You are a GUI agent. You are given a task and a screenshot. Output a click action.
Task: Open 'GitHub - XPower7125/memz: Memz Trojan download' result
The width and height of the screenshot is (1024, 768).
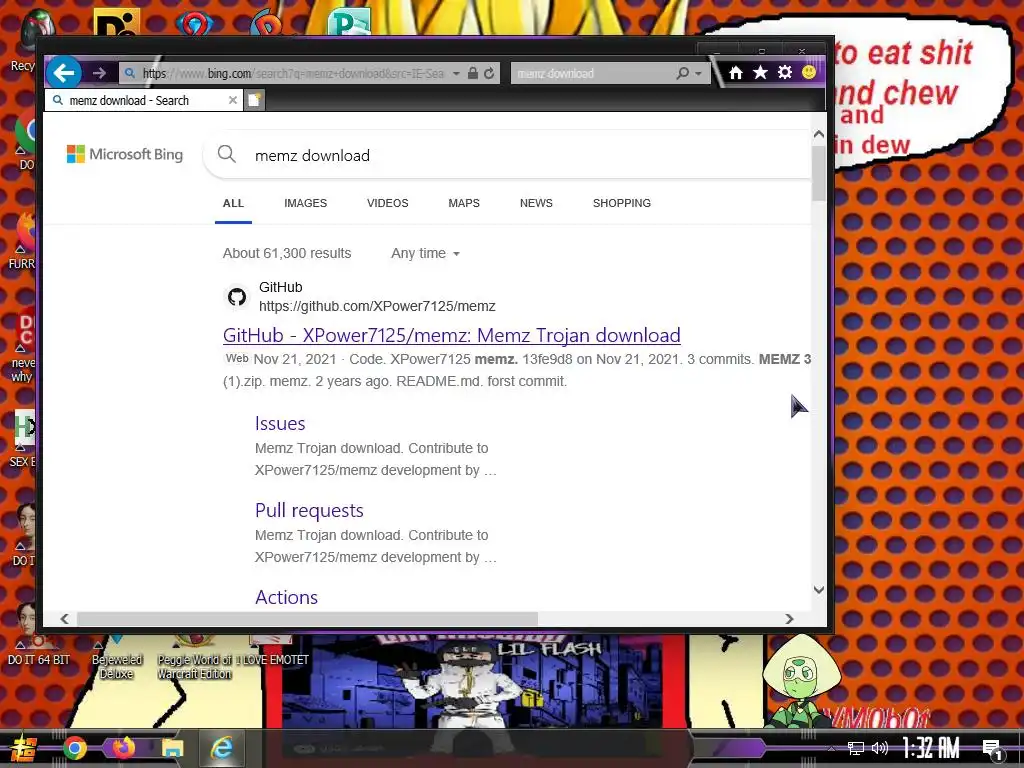point(451,335)
